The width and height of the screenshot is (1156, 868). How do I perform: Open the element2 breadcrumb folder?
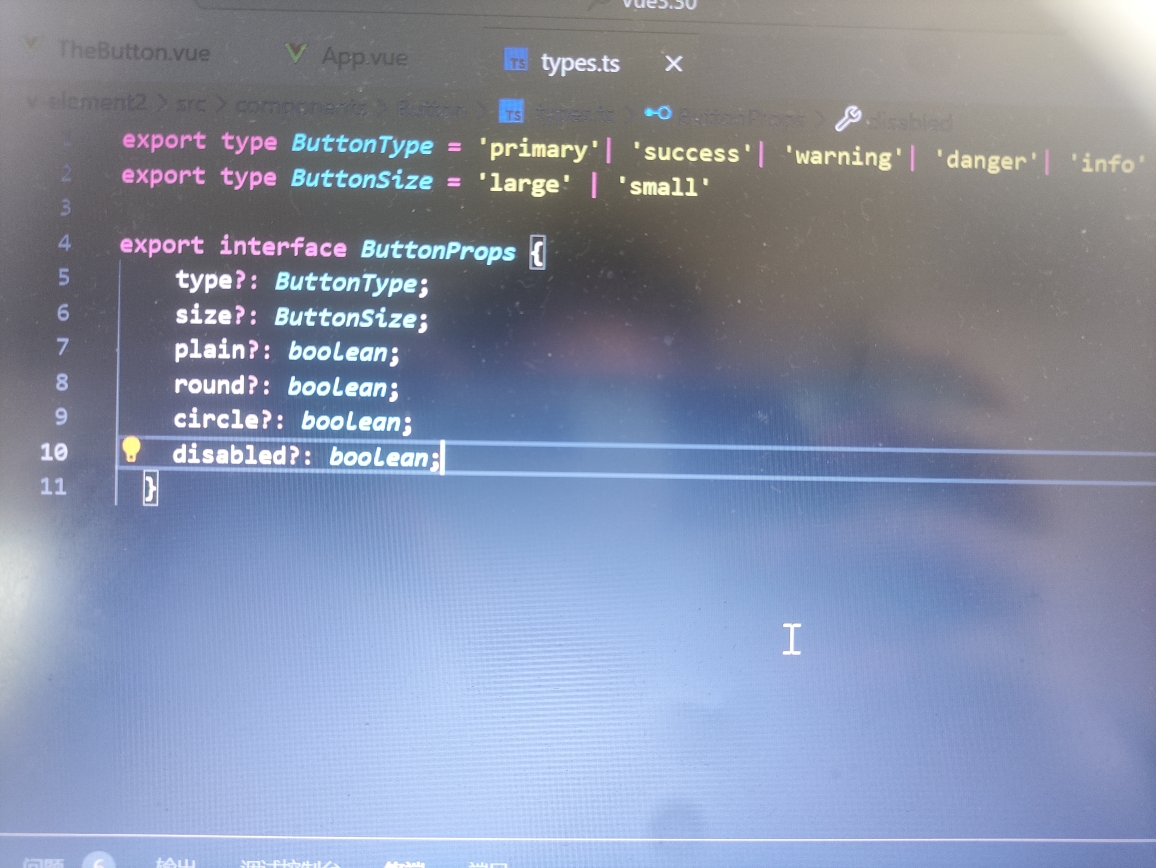coord(97,103)
